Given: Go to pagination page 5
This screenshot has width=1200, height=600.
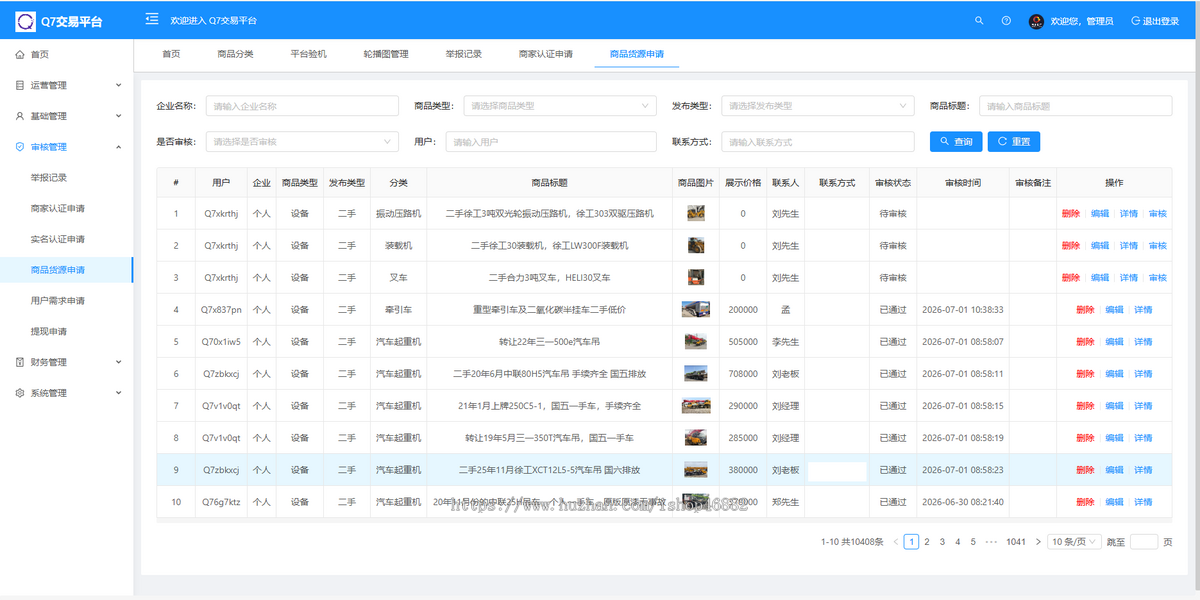Looking at the screenshot, I should pos(973,541).
